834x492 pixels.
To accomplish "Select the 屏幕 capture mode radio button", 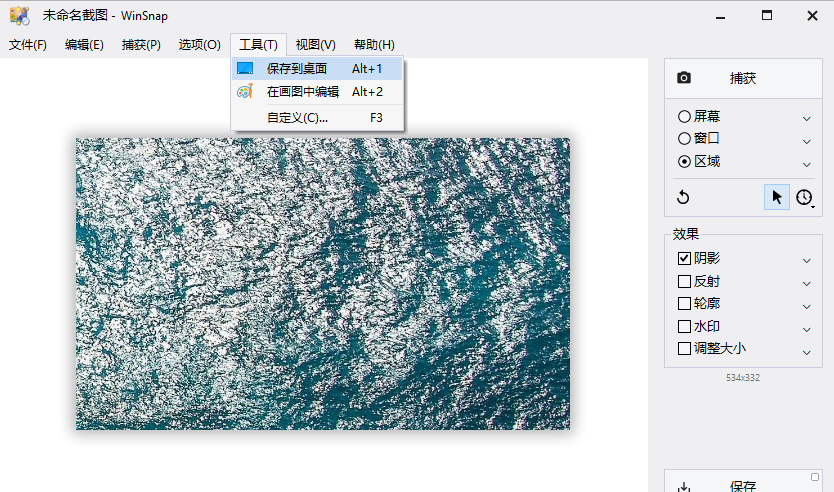I will pos(685,116).
